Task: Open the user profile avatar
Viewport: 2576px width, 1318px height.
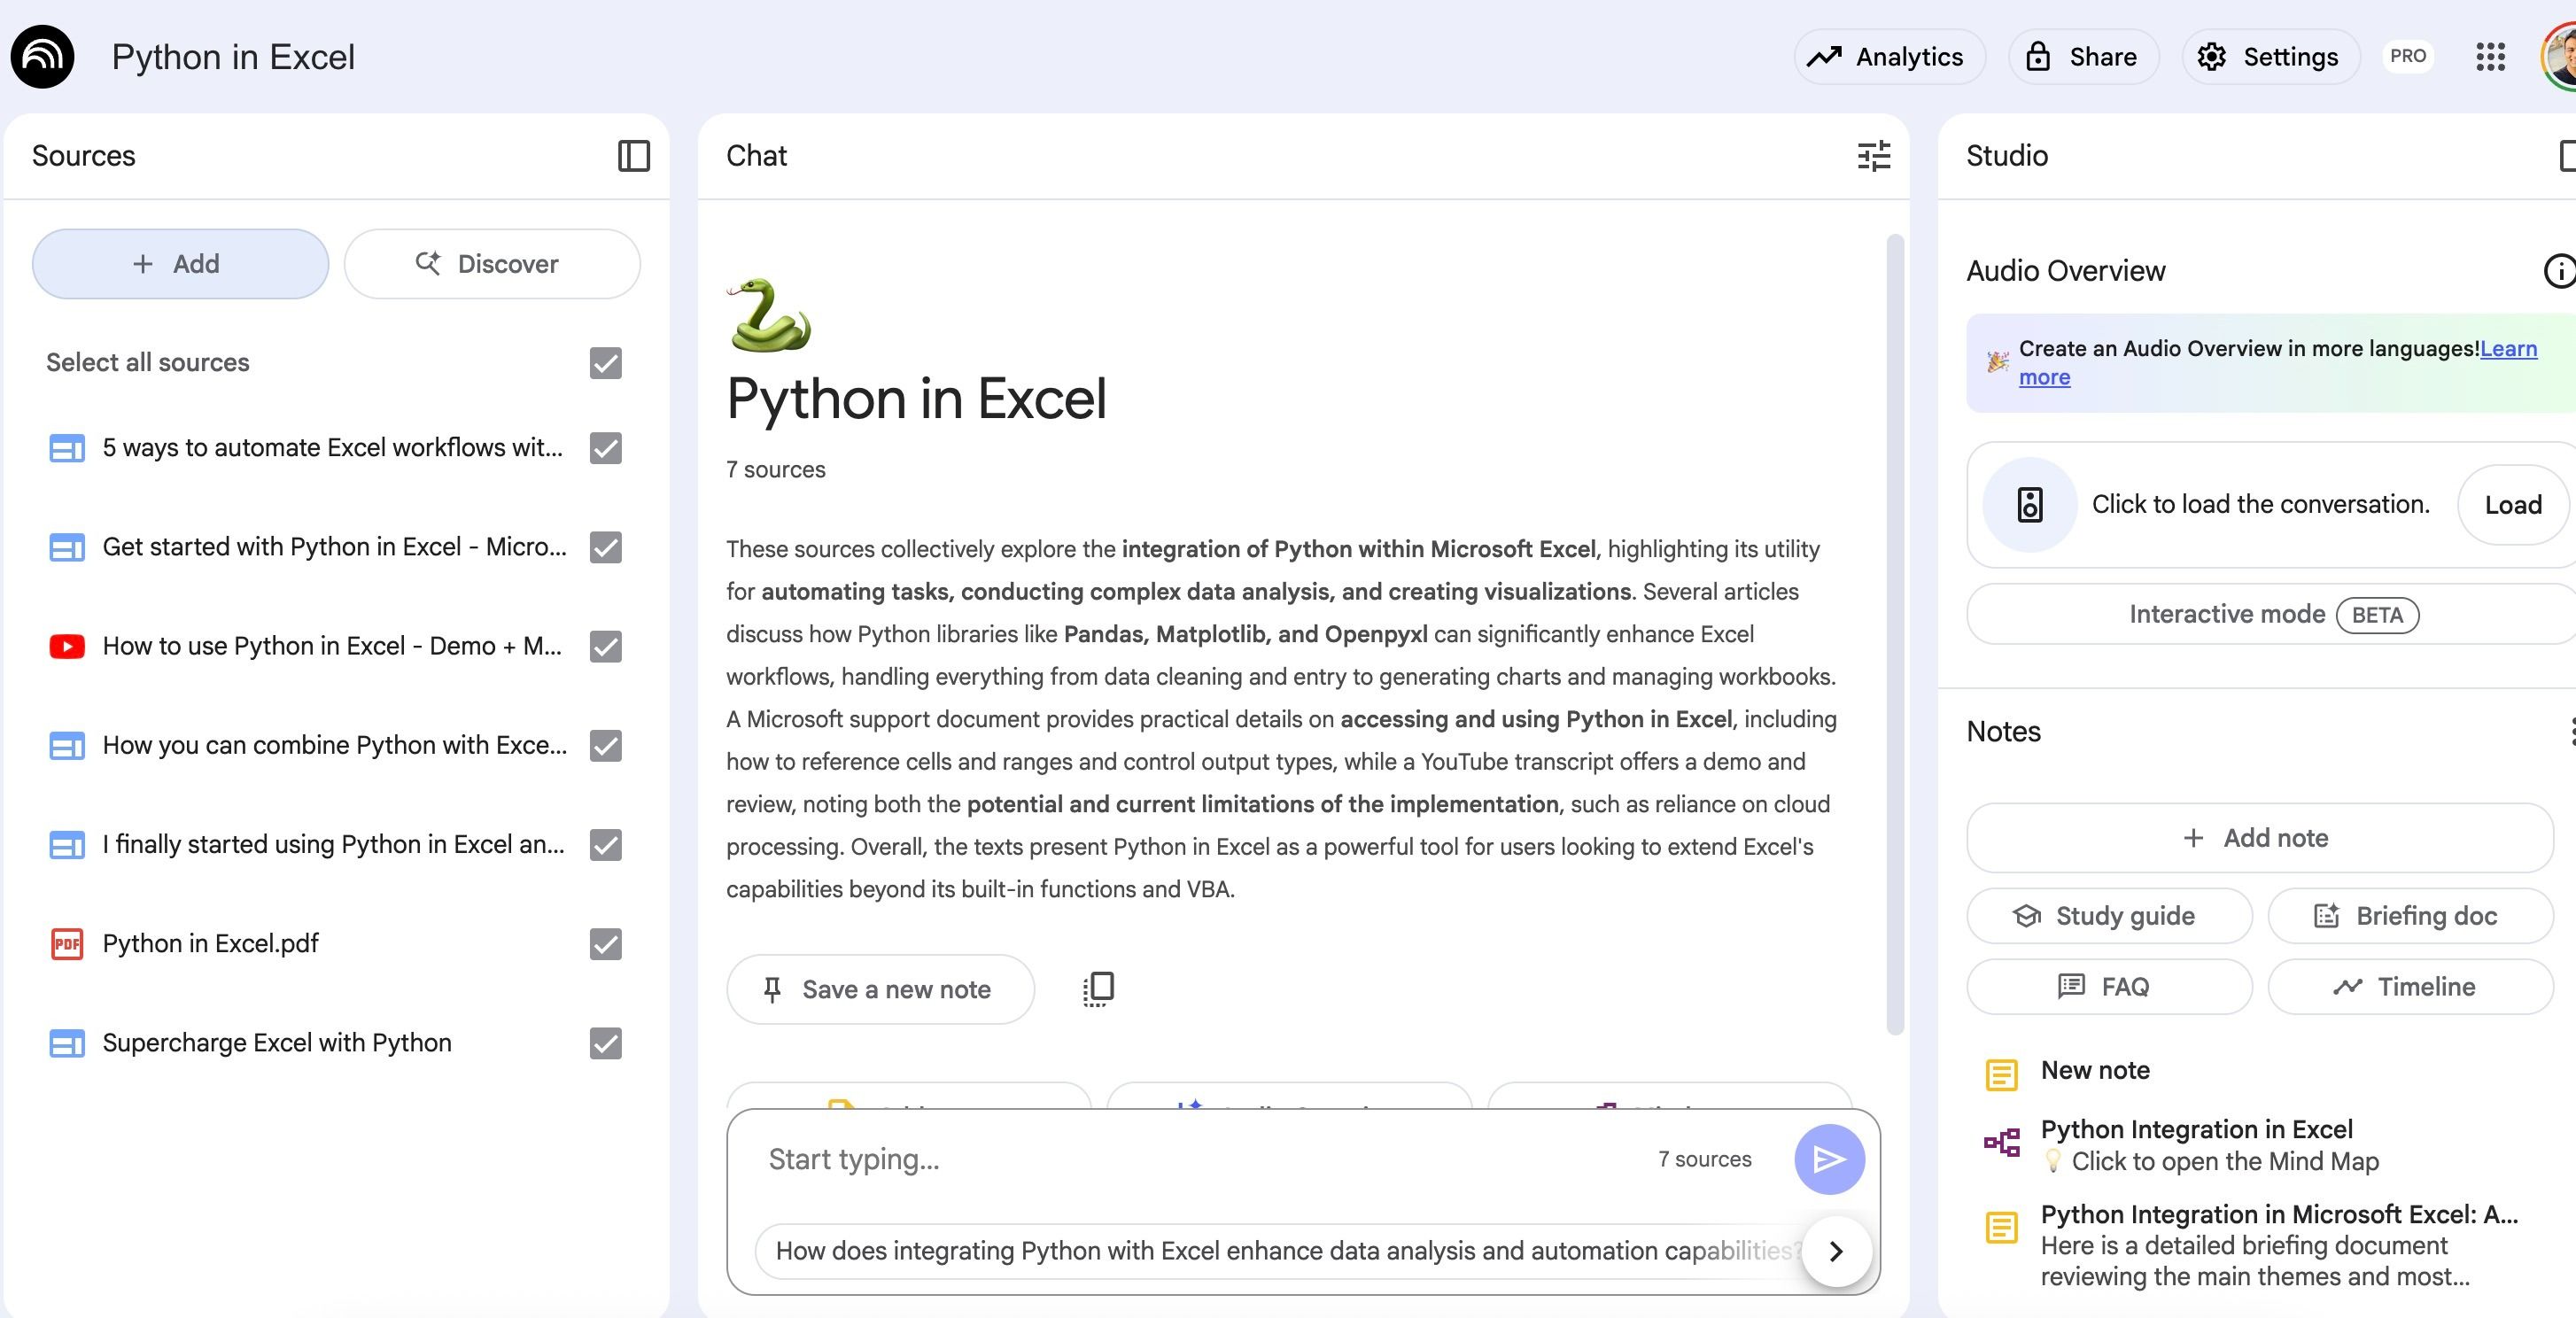Action: [2559, 57]
